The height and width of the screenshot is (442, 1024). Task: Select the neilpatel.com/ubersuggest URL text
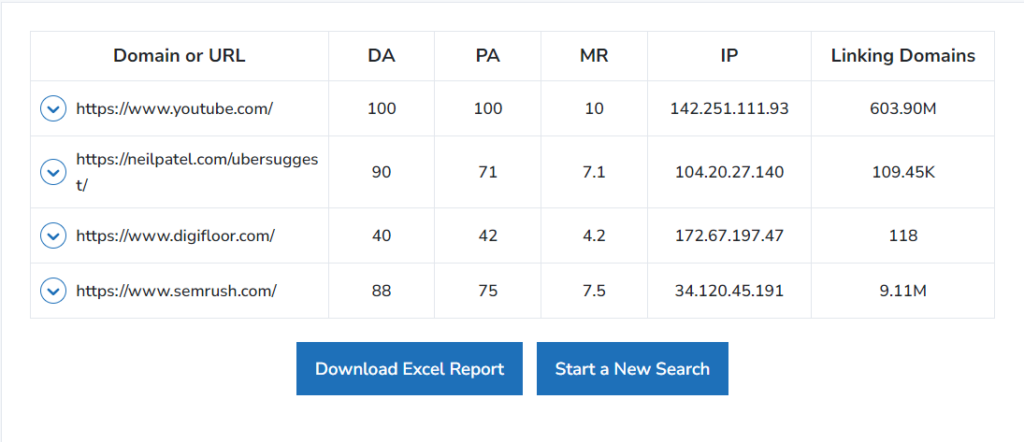click(x=197, y=172)
